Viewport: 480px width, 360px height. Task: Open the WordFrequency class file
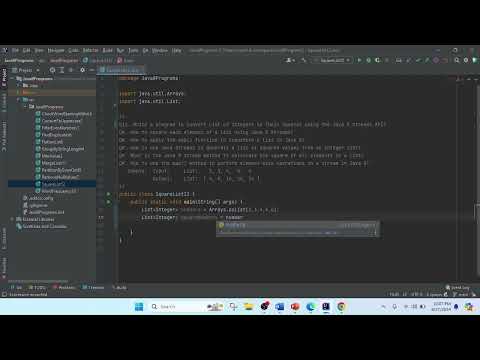pyautogui.click(x=57, y=191)
